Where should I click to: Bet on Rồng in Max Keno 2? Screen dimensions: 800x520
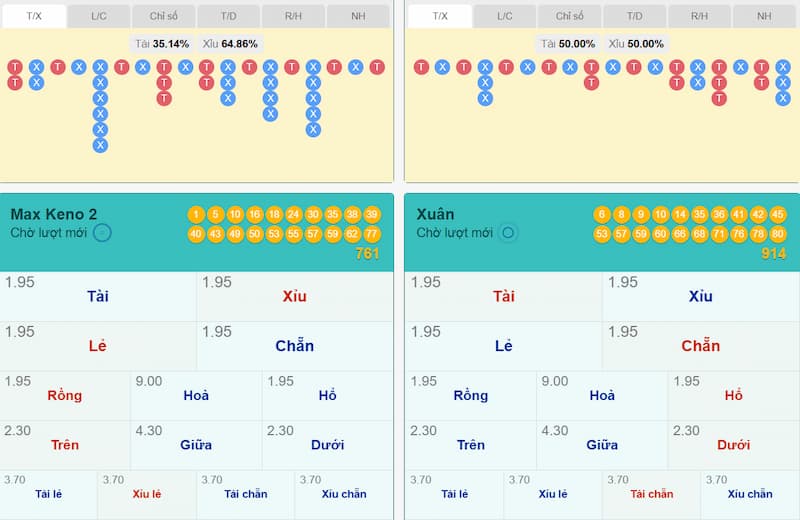pos(65,395)
